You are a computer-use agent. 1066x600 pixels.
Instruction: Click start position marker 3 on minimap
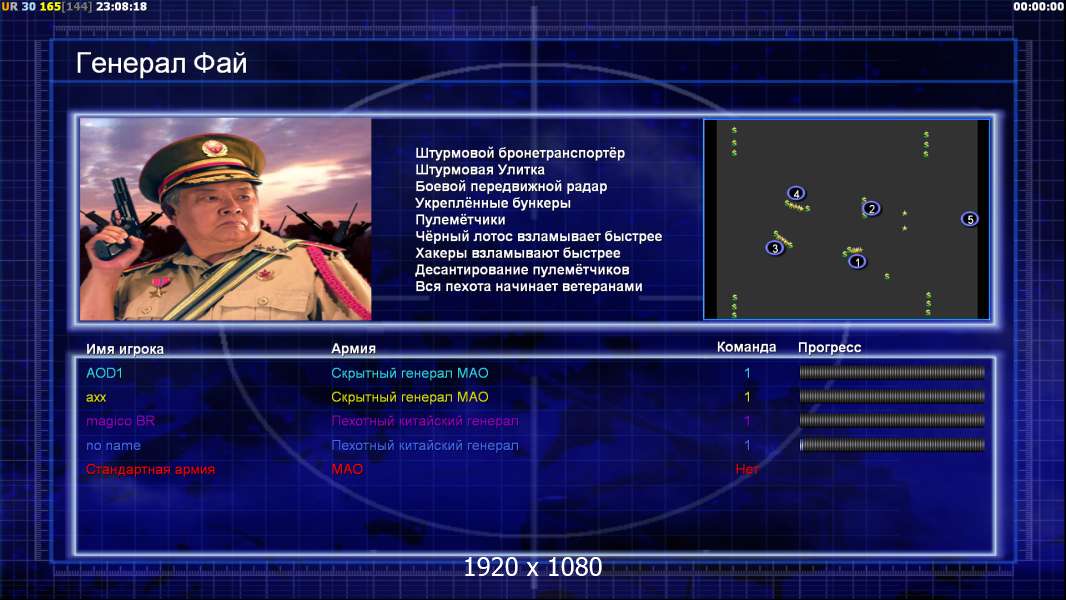coord(774,248)
